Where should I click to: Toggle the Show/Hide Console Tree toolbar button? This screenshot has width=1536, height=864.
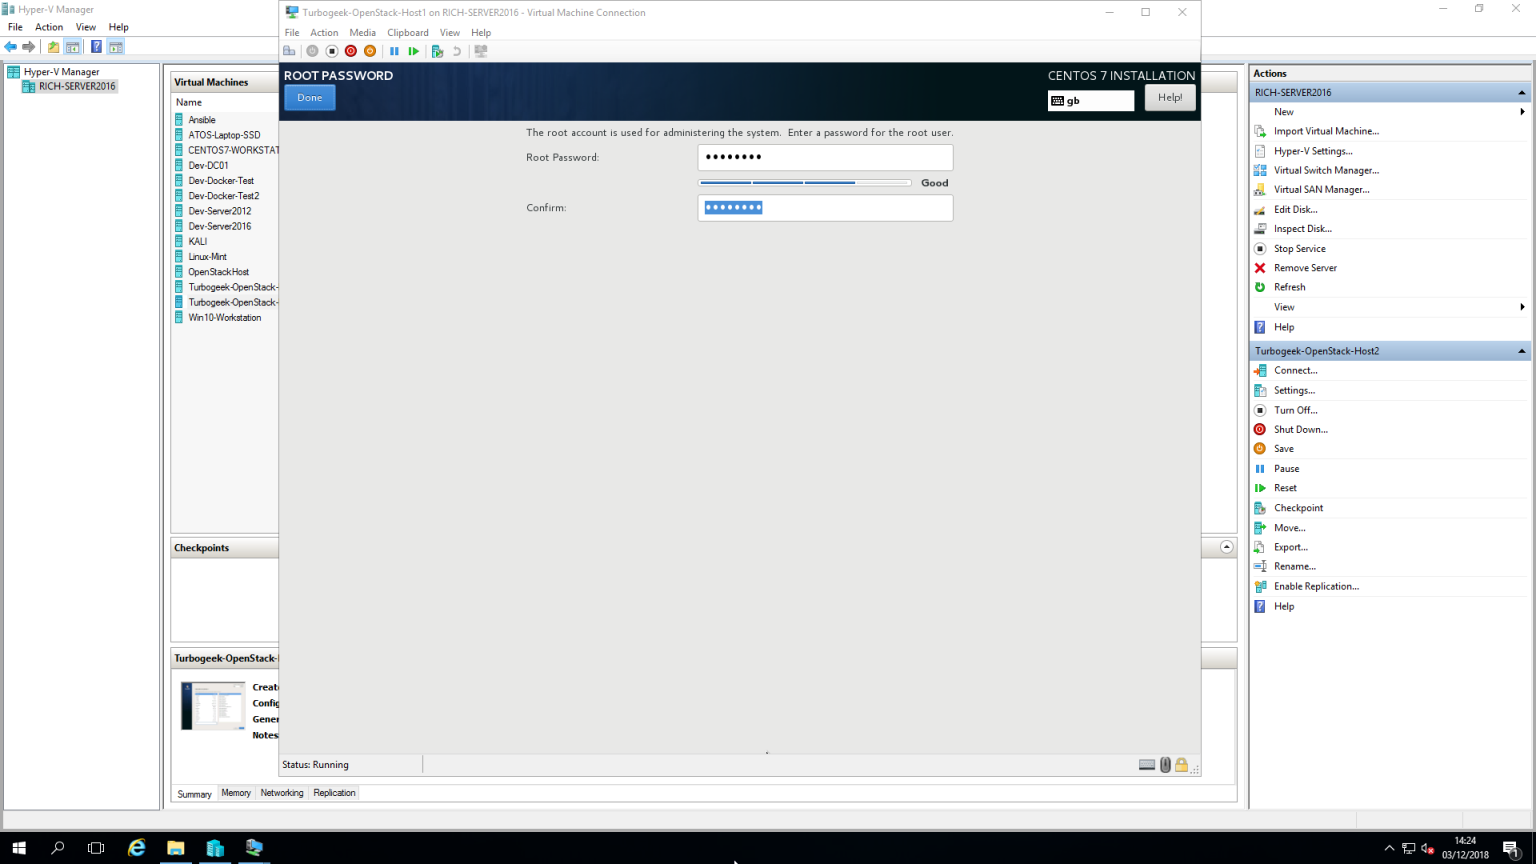tap(73, 47)
